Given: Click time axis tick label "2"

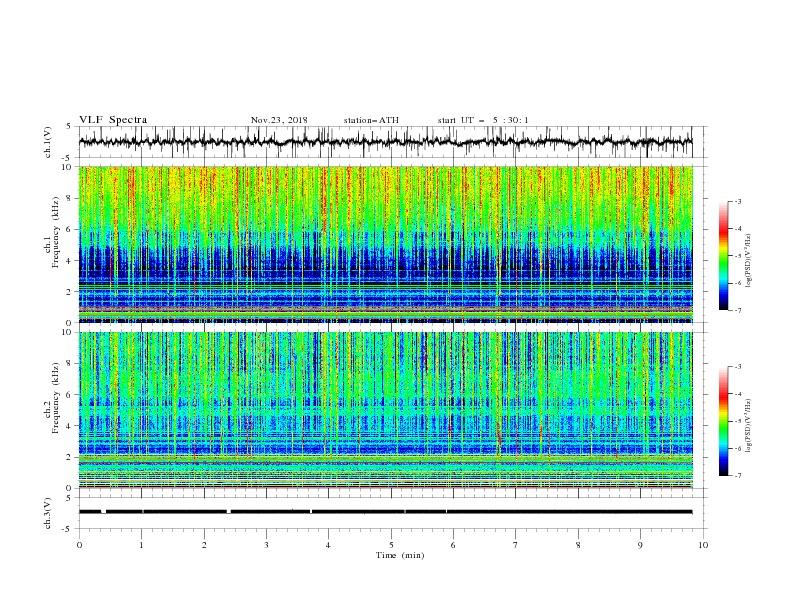Looking at the screenshot, I should 204,545.
